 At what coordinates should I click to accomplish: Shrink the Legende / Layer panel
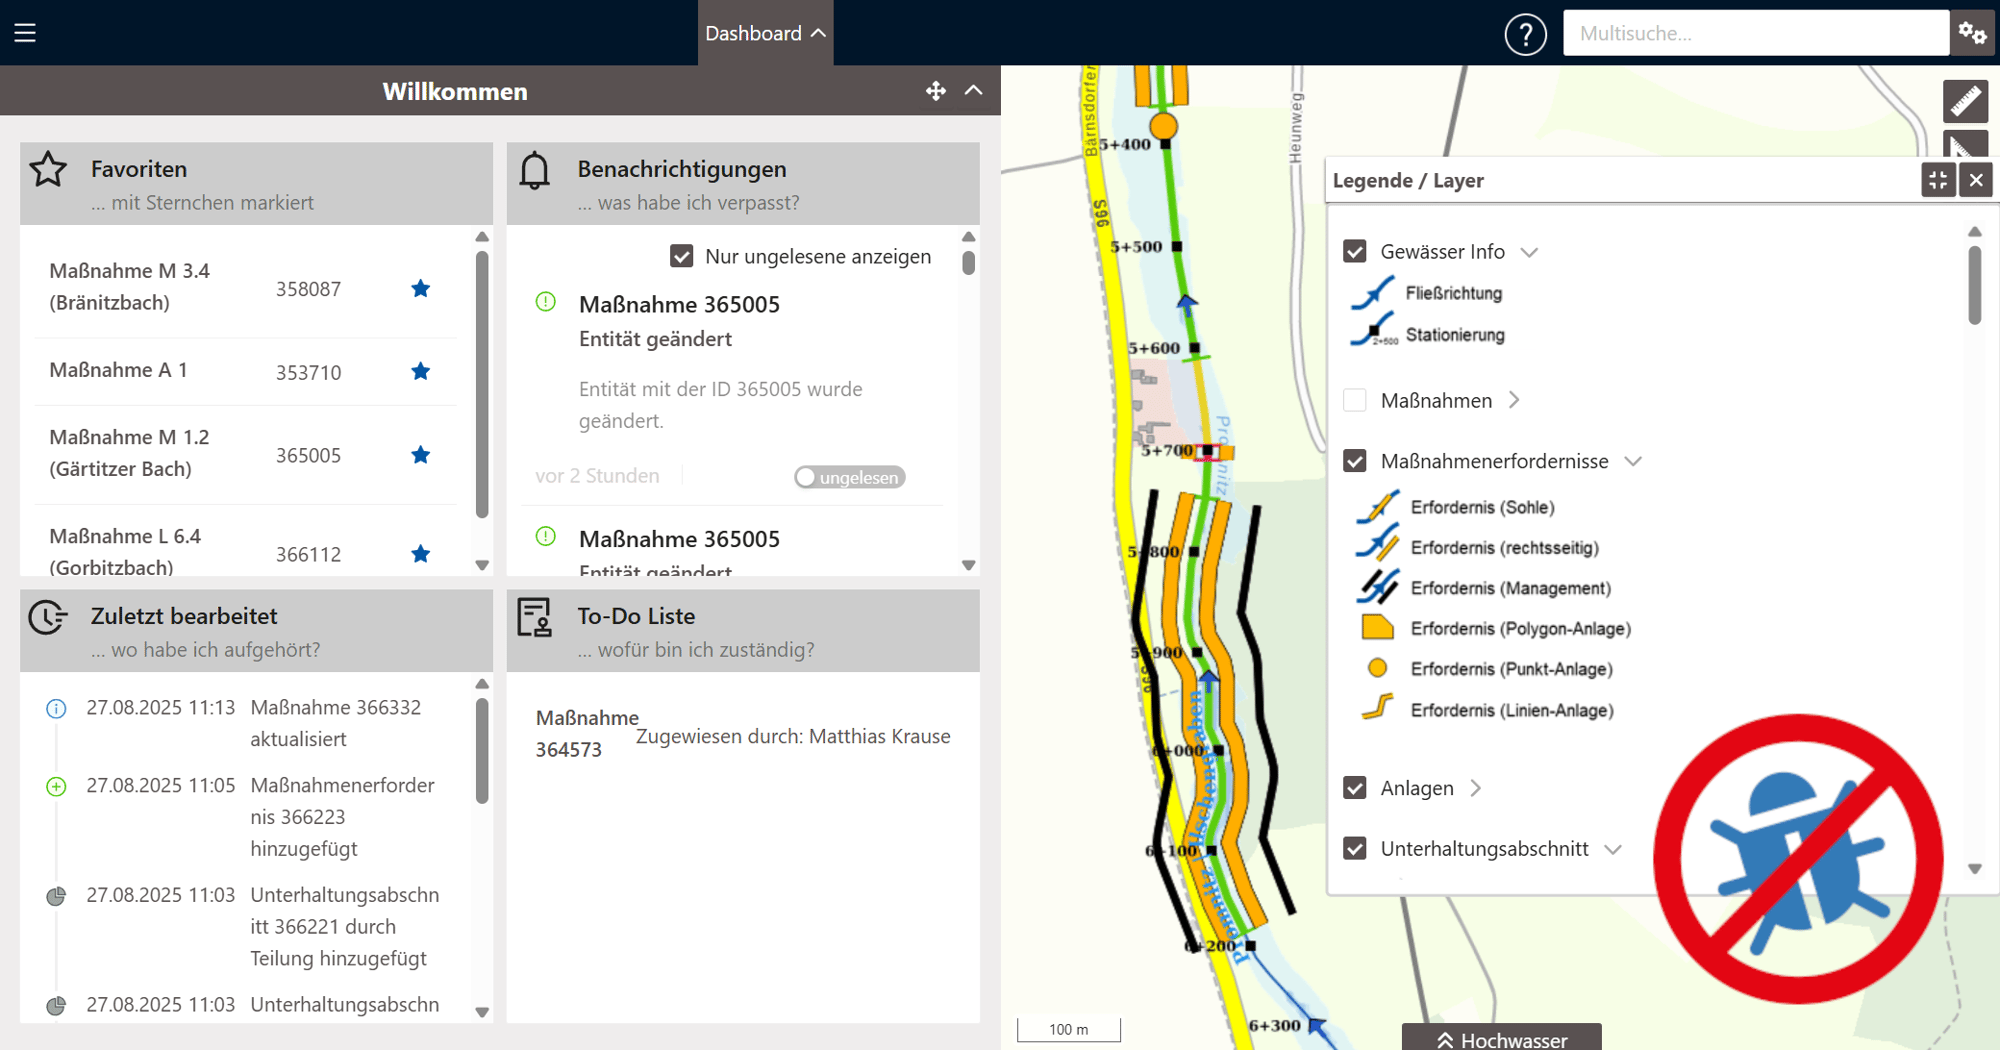[1938, 180]
